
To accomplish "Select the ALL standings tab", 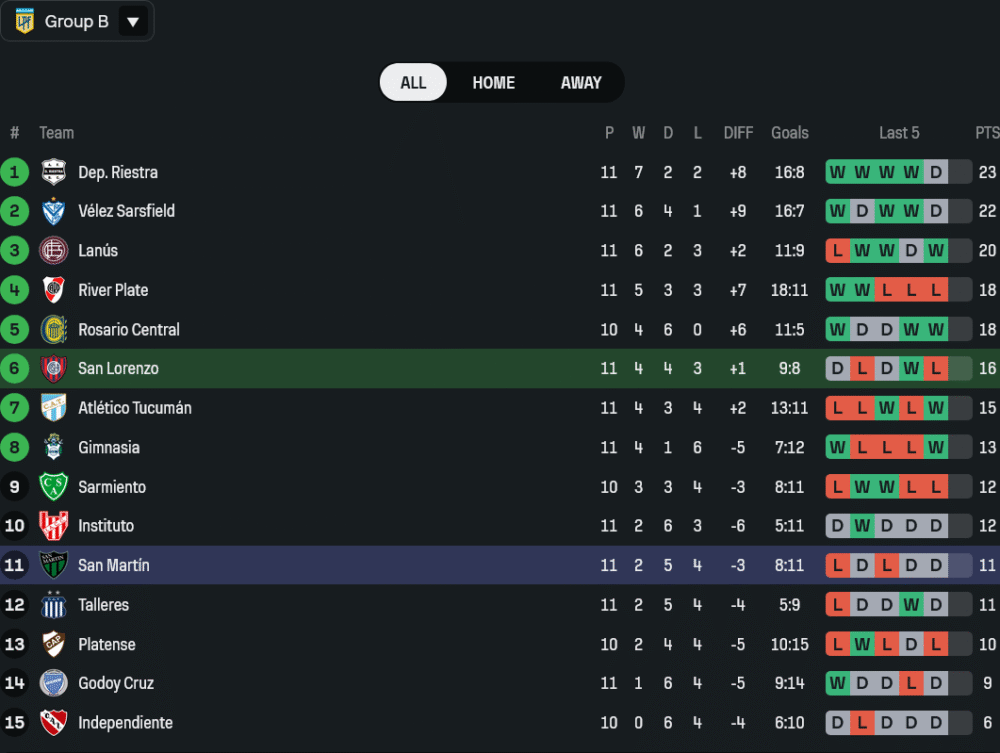I will 413,83.
